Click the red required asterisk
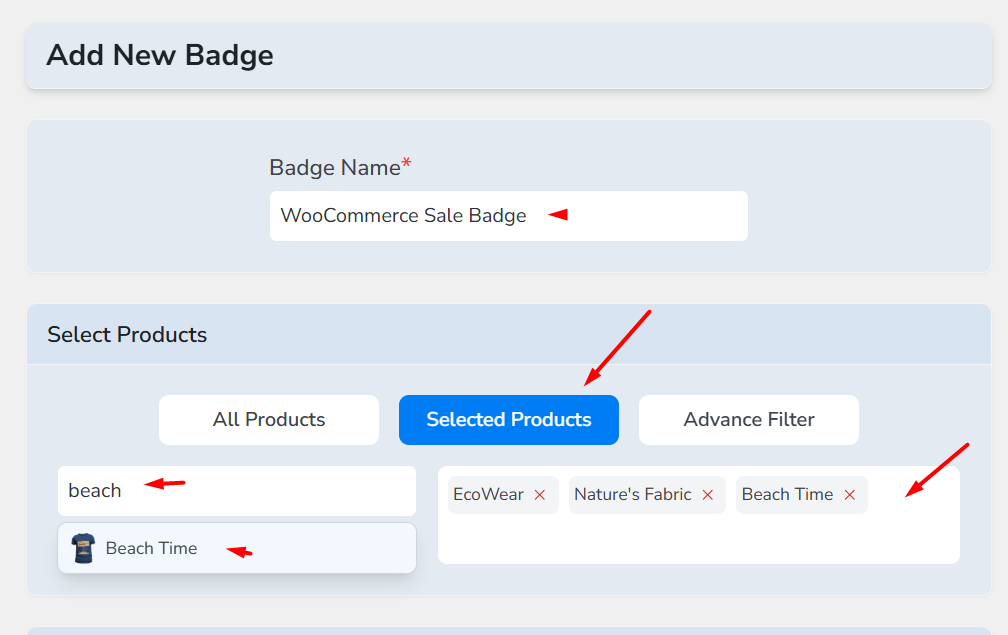1008x635 pixels. [407, 164]
